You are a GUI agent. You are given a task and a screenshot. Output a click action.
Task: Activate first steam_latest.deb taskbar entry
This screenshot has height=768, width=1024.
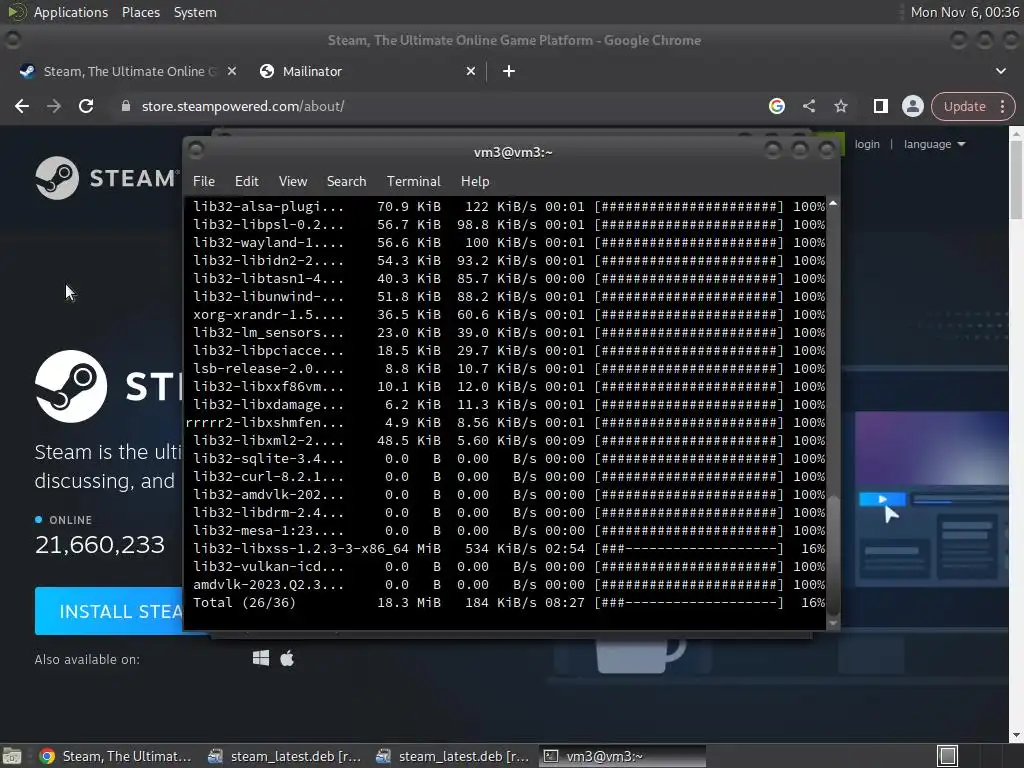pos(284,756)
